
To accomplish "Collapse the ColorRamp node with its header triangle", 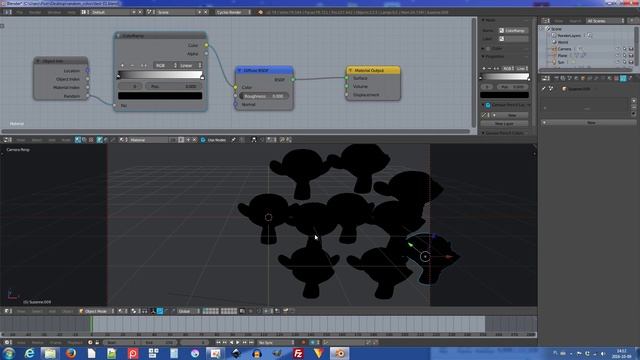I will [118, 36].
